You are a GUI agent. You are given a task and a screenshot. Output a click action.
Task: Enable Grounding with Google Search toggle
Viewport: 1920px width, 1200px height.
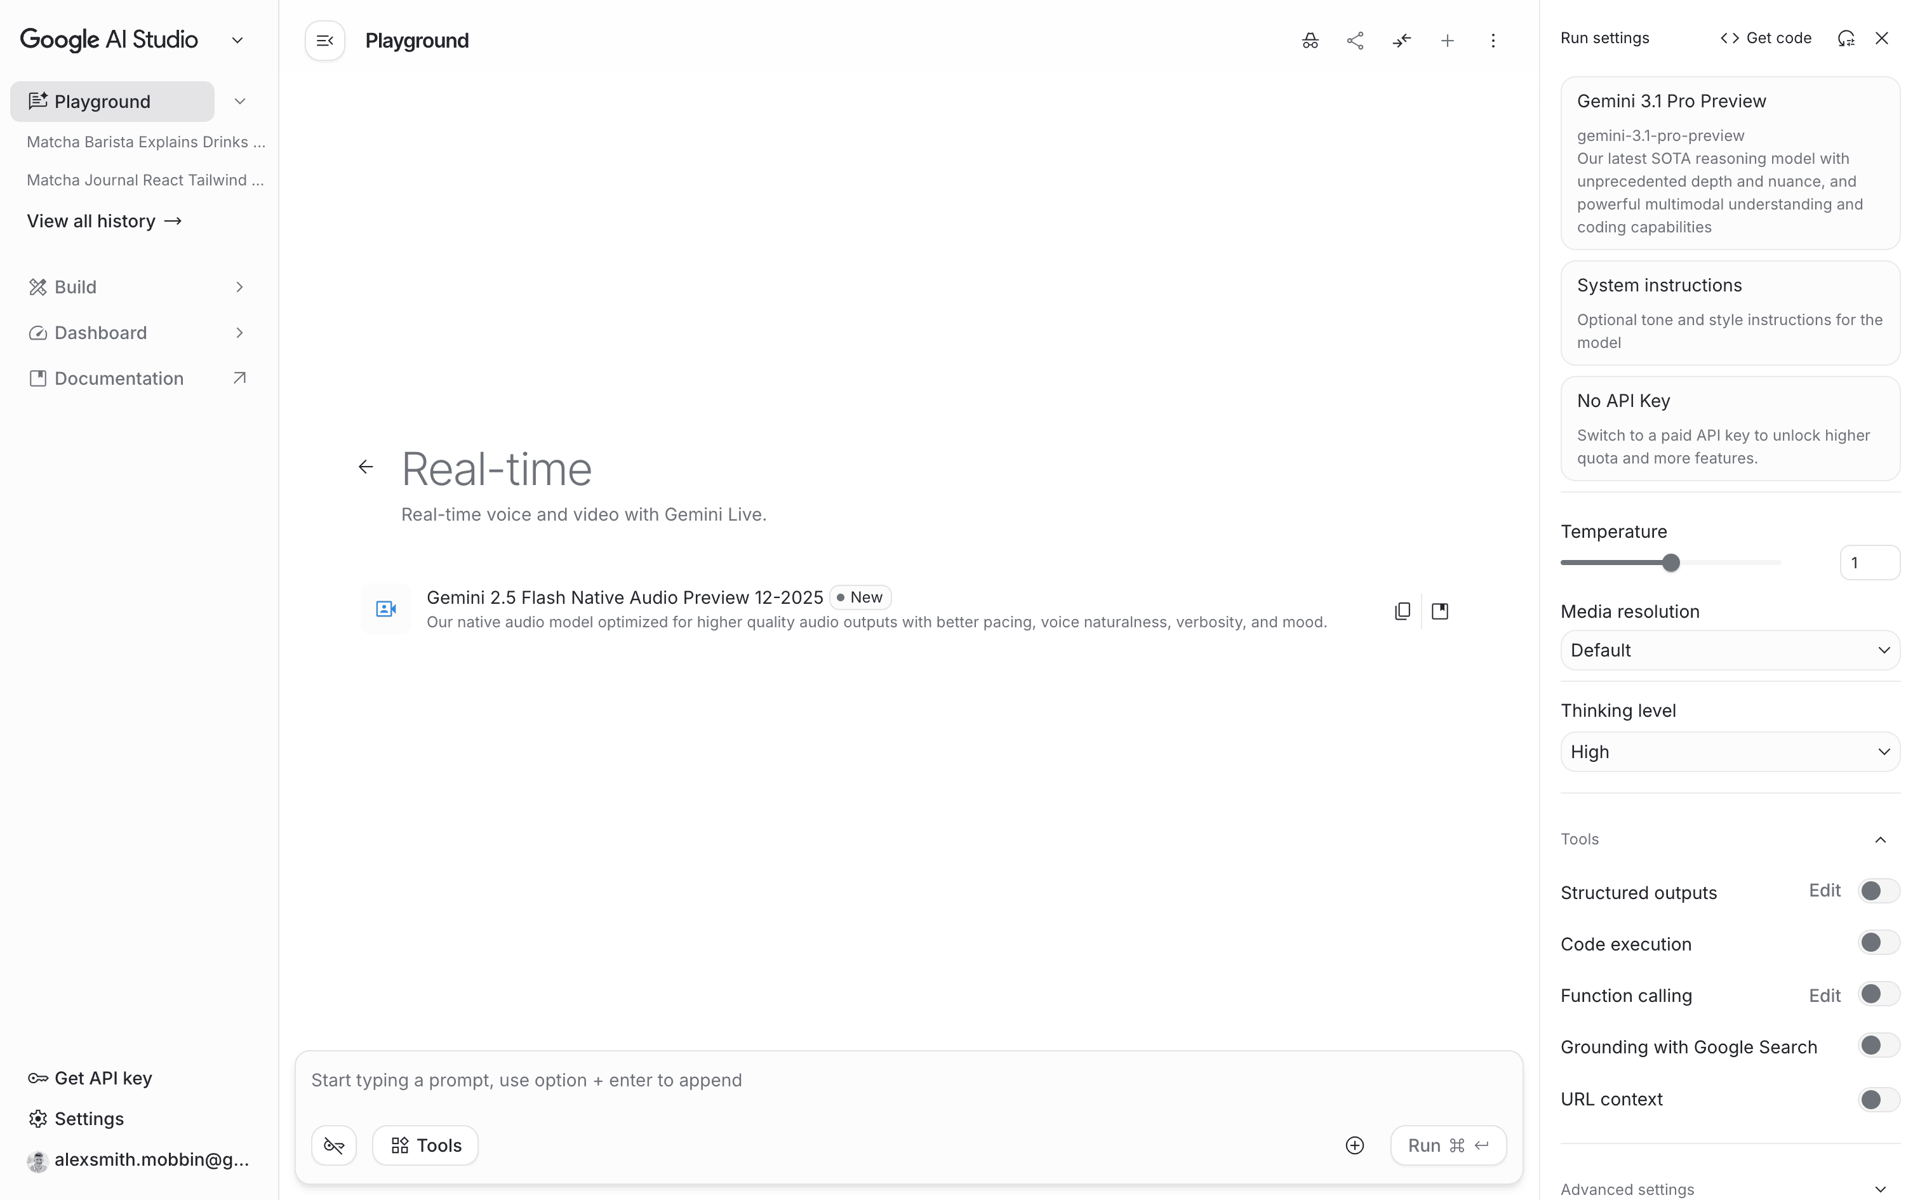pos(1879,1046)
